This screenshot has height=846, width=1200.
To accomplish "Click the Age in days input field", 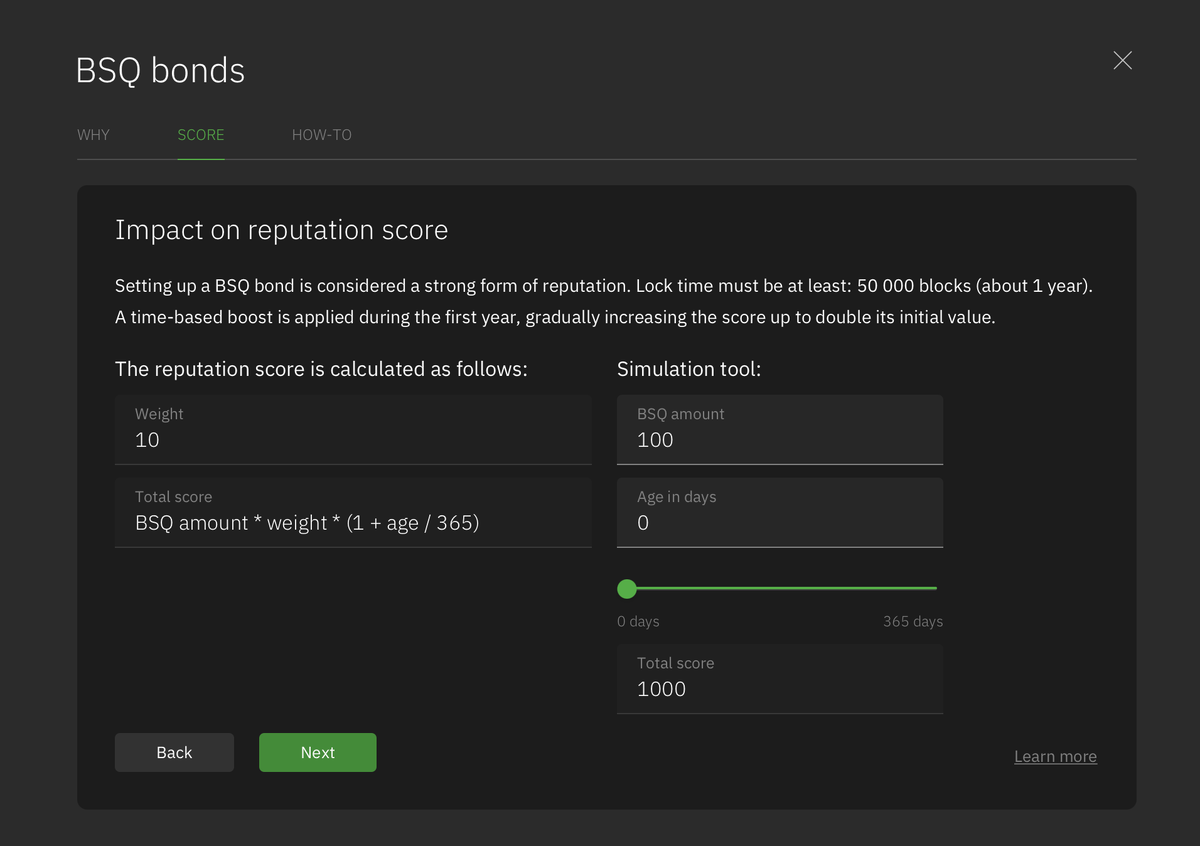I will click(x=779, y=523).
